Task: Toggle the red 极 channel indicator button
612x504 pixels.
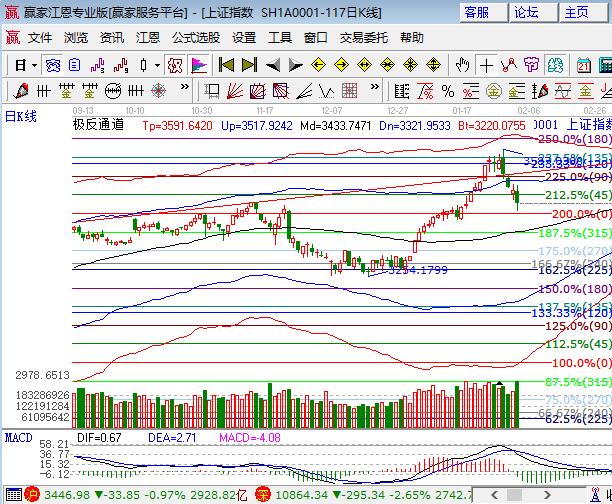Action: (x=176, y=65)
